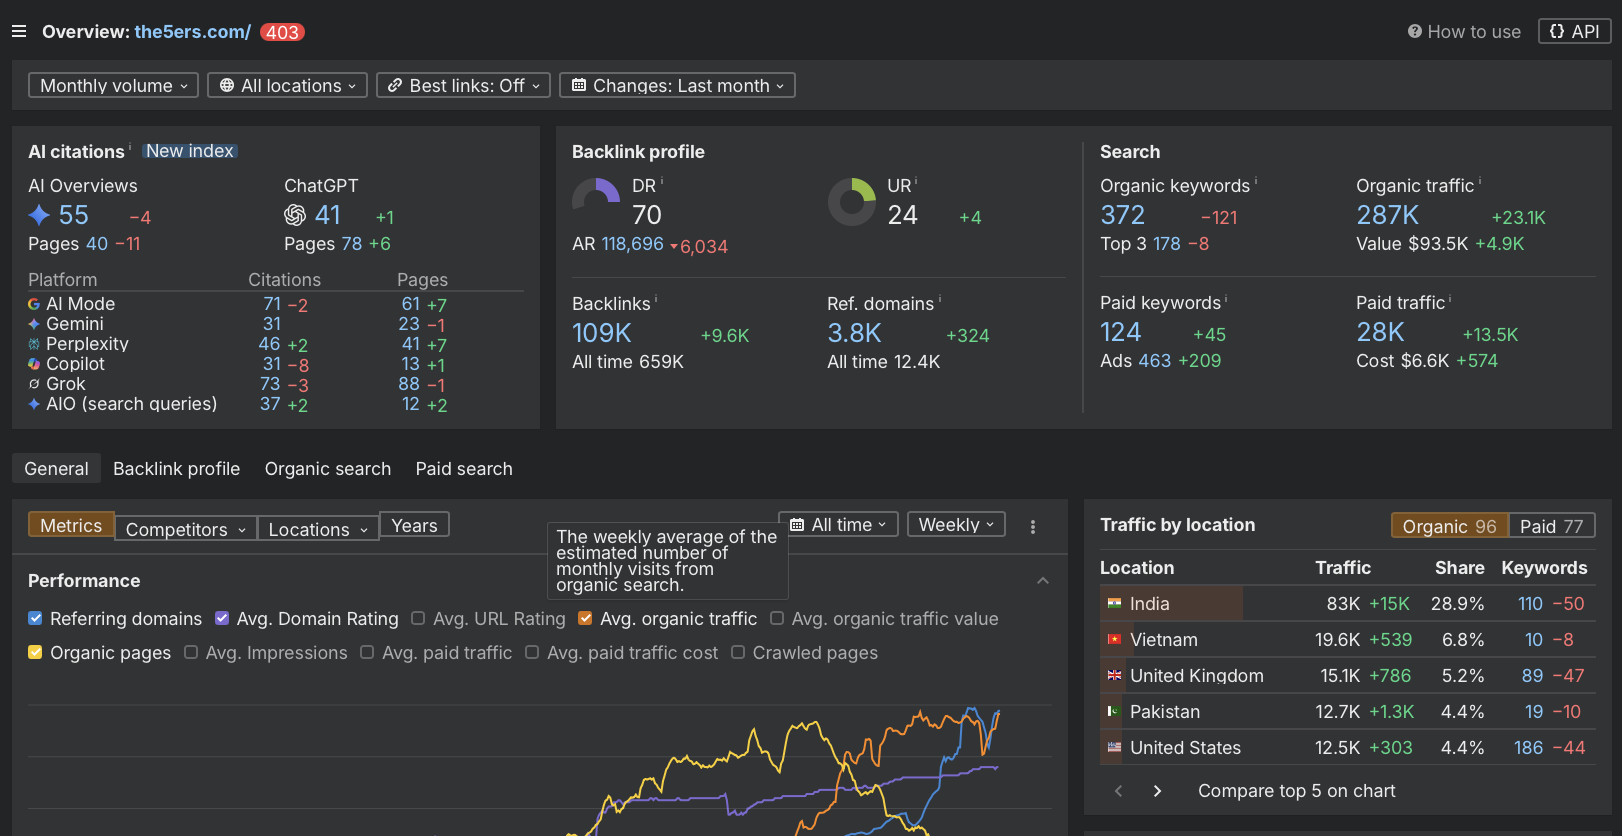Click the Vietnam flag icon
Viewport: 1622px width, 836px height.
click(1114, 639)
